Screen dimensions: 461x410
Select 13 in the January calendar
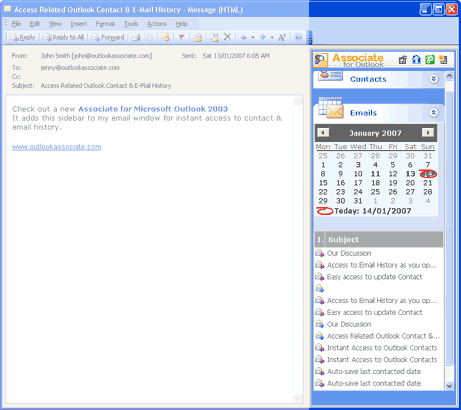coord(410,174)
